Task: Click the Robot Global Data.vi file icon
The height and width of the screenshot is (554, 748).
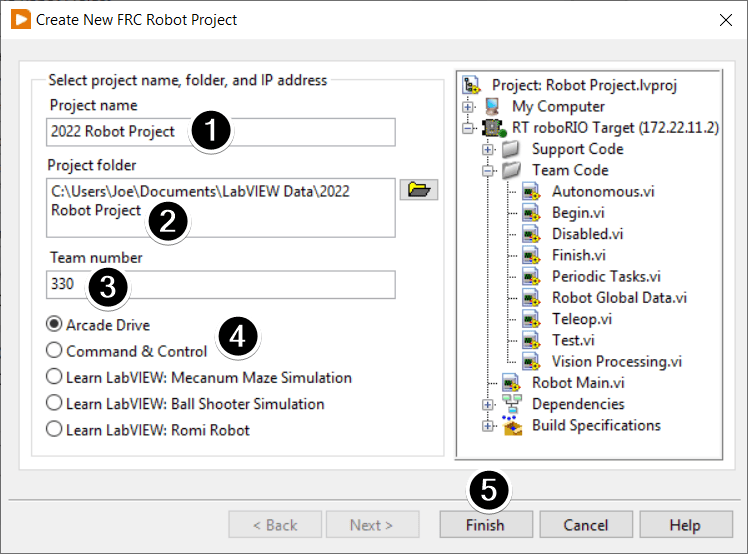Action: click(x=531, y=298)
